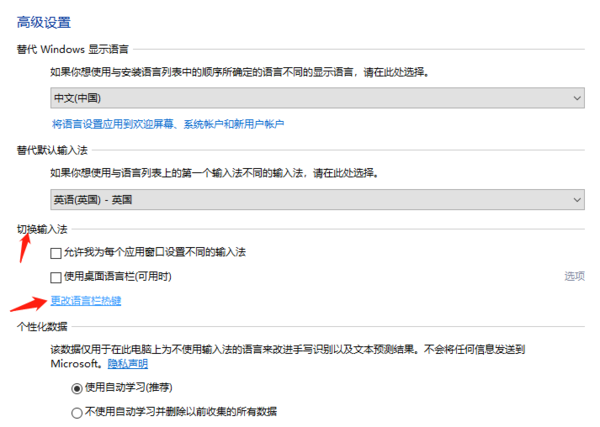Open the 英语(英国) - 英国 input method dropdown
Viewport: 600px width, 427px height.
[317, 199]
